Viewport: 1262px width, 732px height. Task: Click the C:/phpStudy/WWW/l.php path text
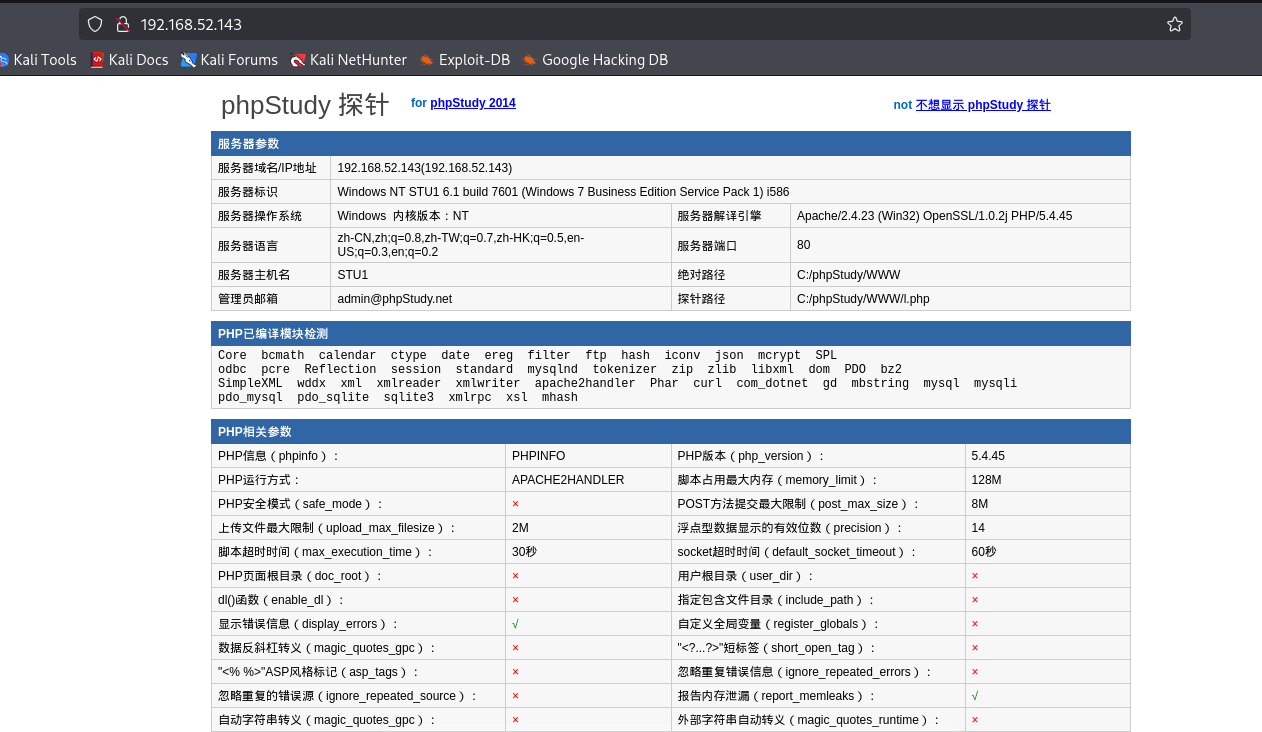(x=863, y=299)
